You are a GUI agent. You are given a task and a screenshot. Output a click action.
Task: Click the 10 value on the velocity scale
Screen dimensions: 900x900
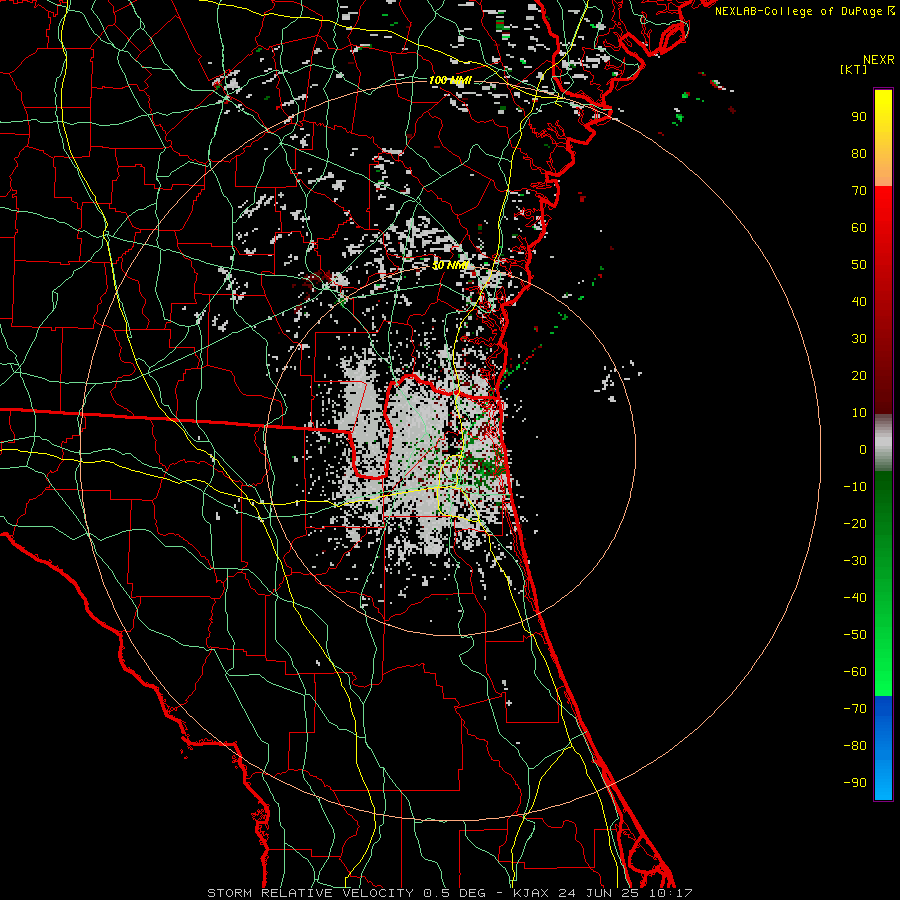tap(859, 413)
